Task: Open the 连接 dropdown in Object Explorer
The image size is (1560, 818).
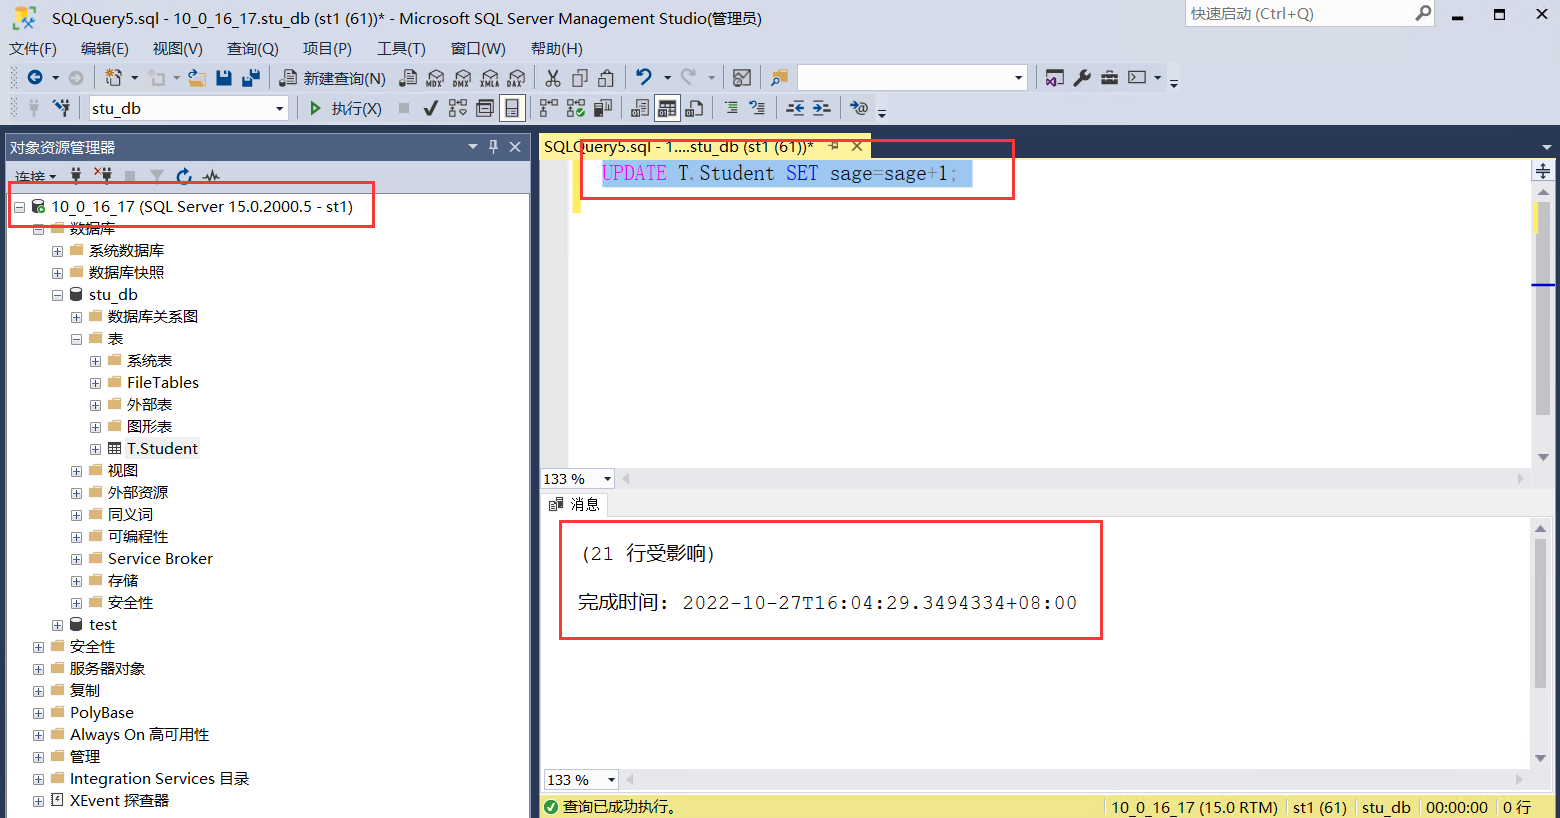Action: 36,177
